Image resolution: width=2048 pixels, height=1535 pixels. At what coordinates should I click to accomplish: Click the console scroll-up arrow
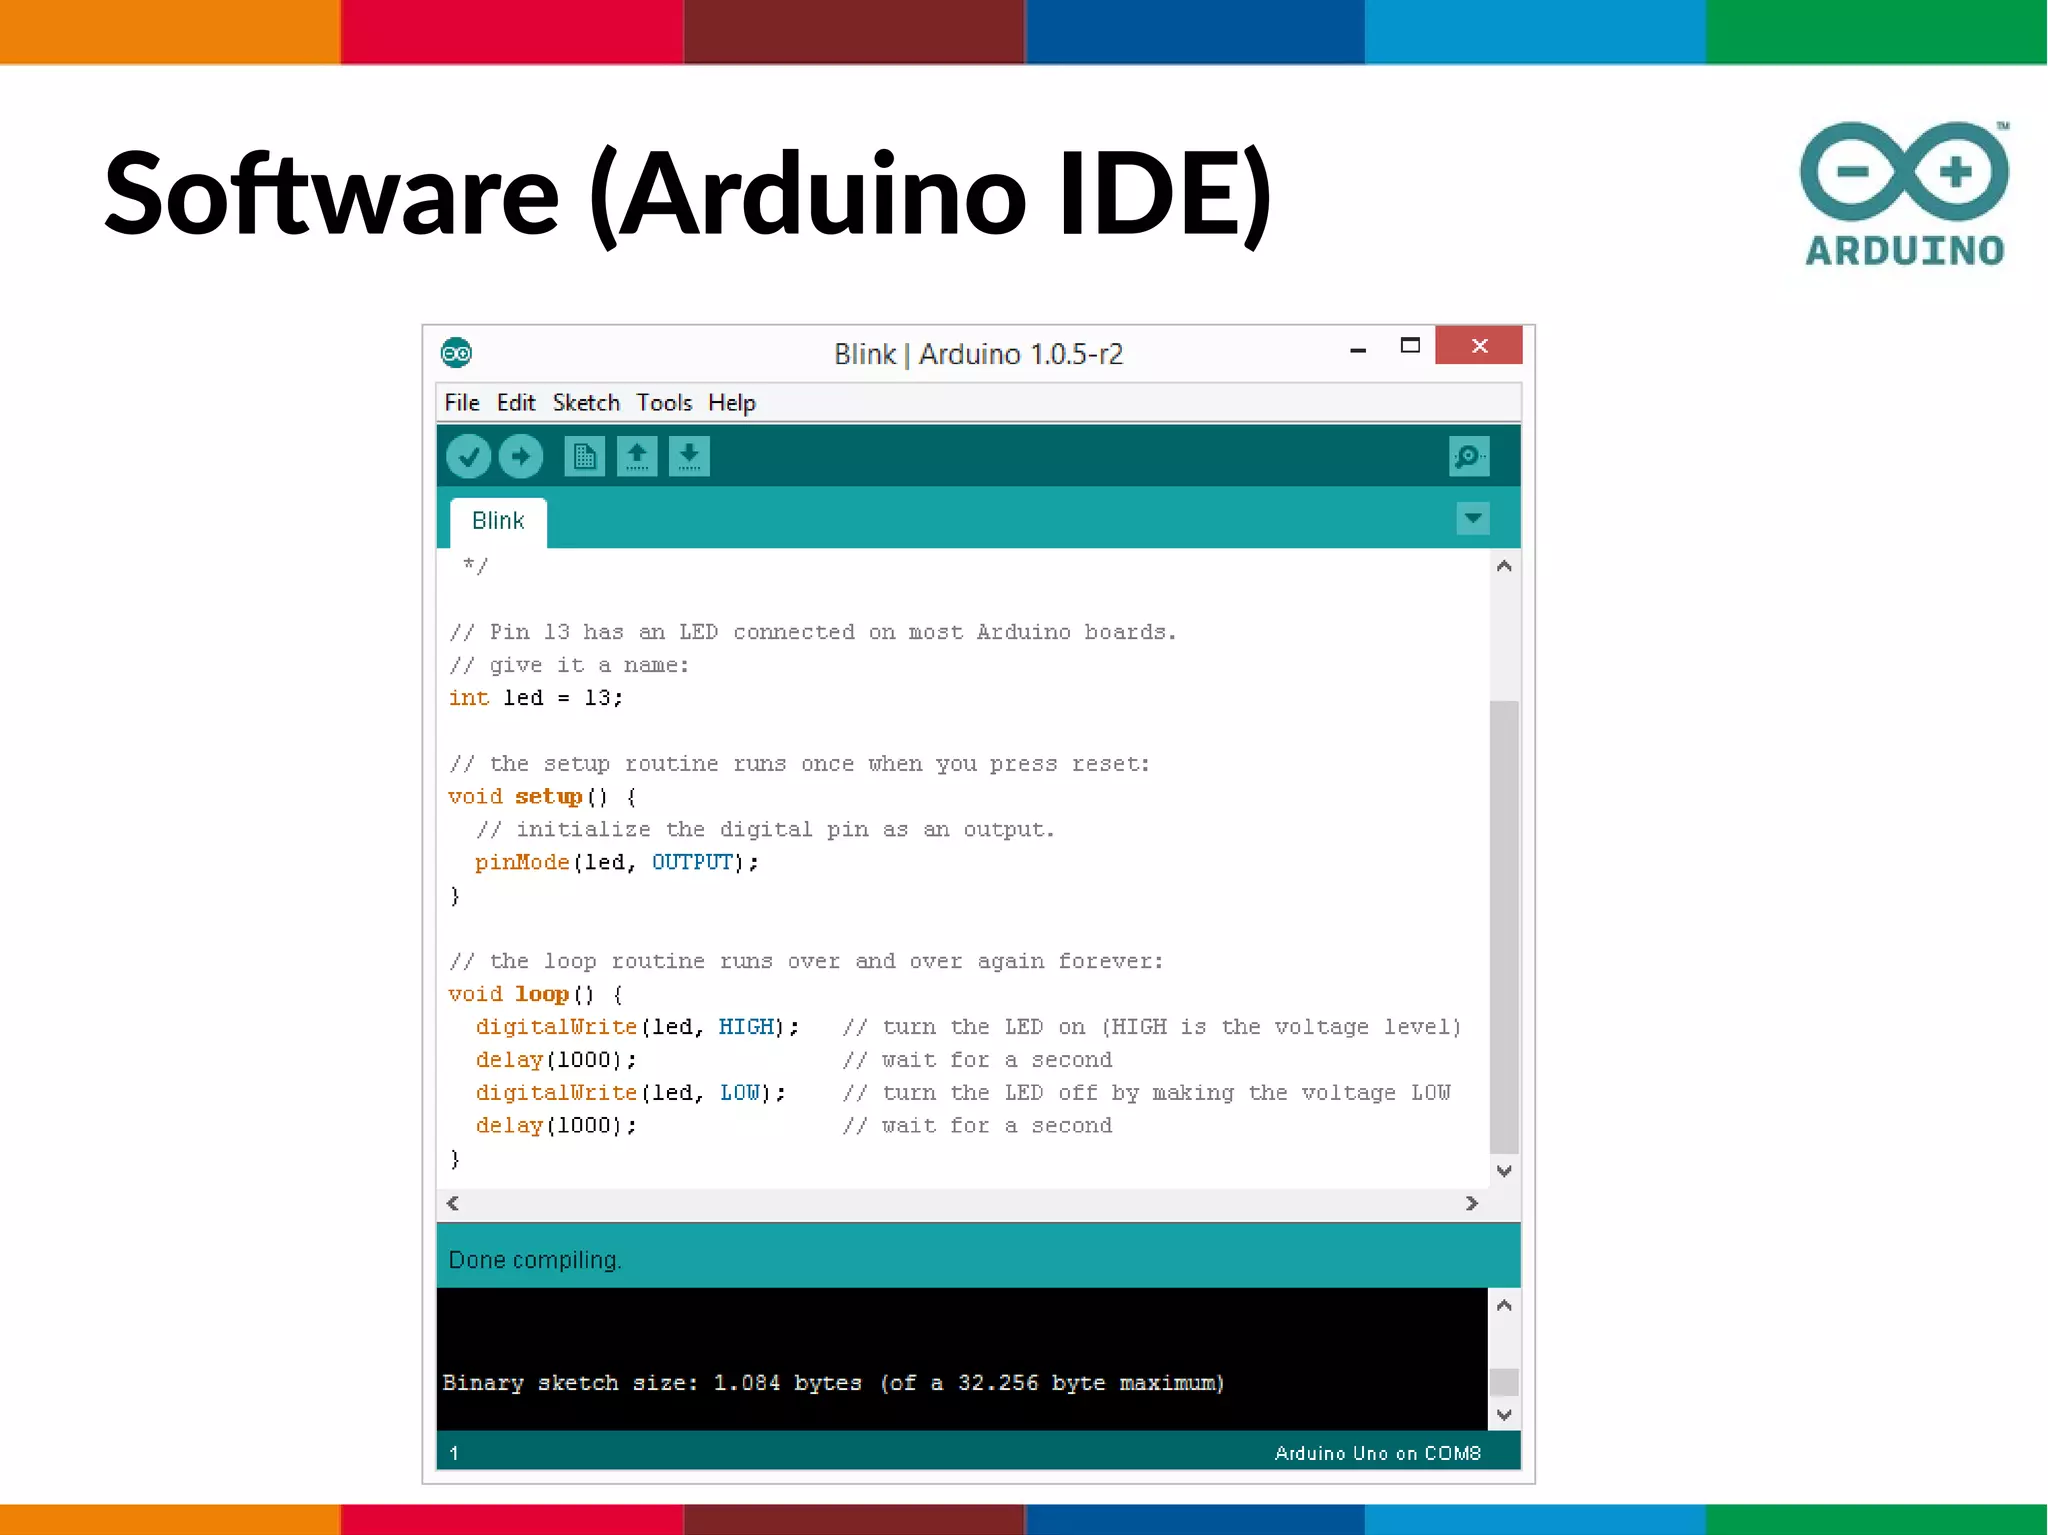(x=1504, y=1305)
